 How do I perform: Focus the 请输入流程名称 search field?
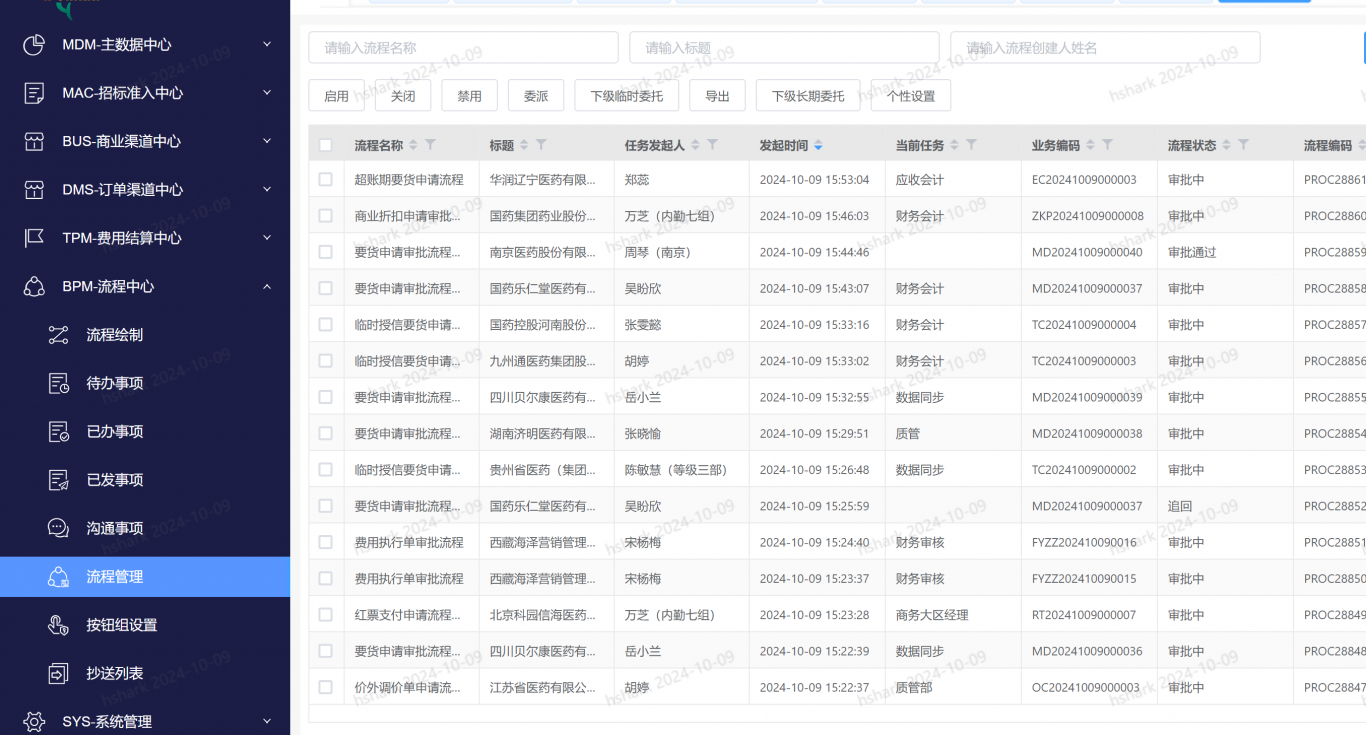(463, 47)
